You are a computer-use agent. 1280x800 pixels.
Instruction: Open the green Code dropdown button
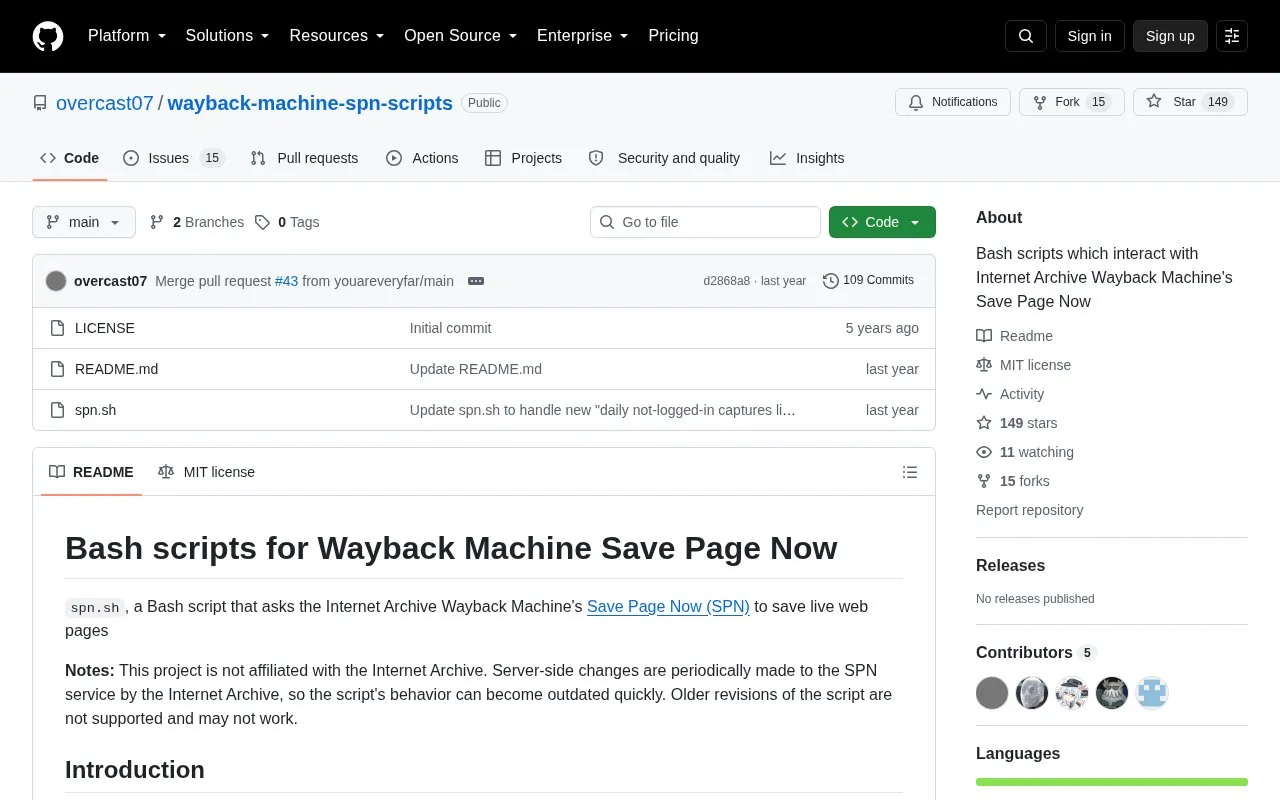[x=882, y=222]
